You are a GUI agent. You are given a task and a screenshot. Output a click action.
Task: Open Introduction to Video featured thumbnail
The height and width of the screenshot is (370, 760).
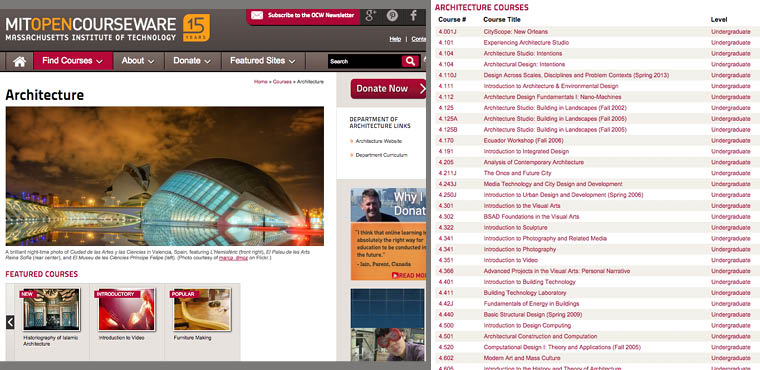click(x=127, y=309)
